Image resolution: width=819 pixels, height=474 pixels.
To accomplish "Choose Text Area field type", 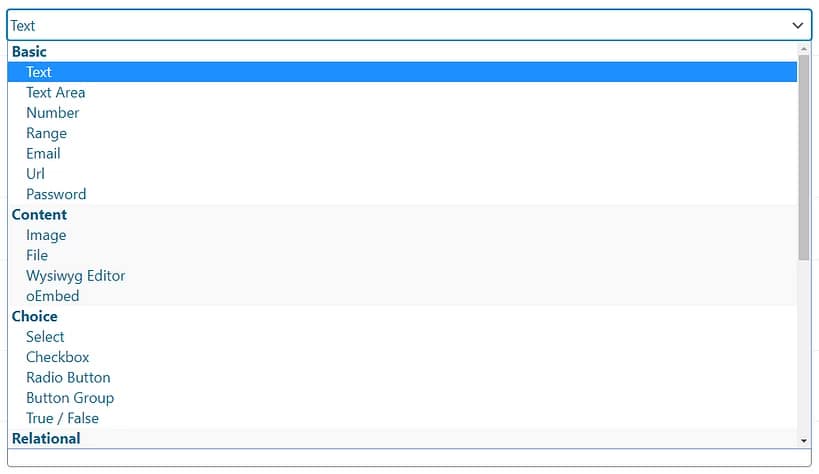I will point(56,92).
